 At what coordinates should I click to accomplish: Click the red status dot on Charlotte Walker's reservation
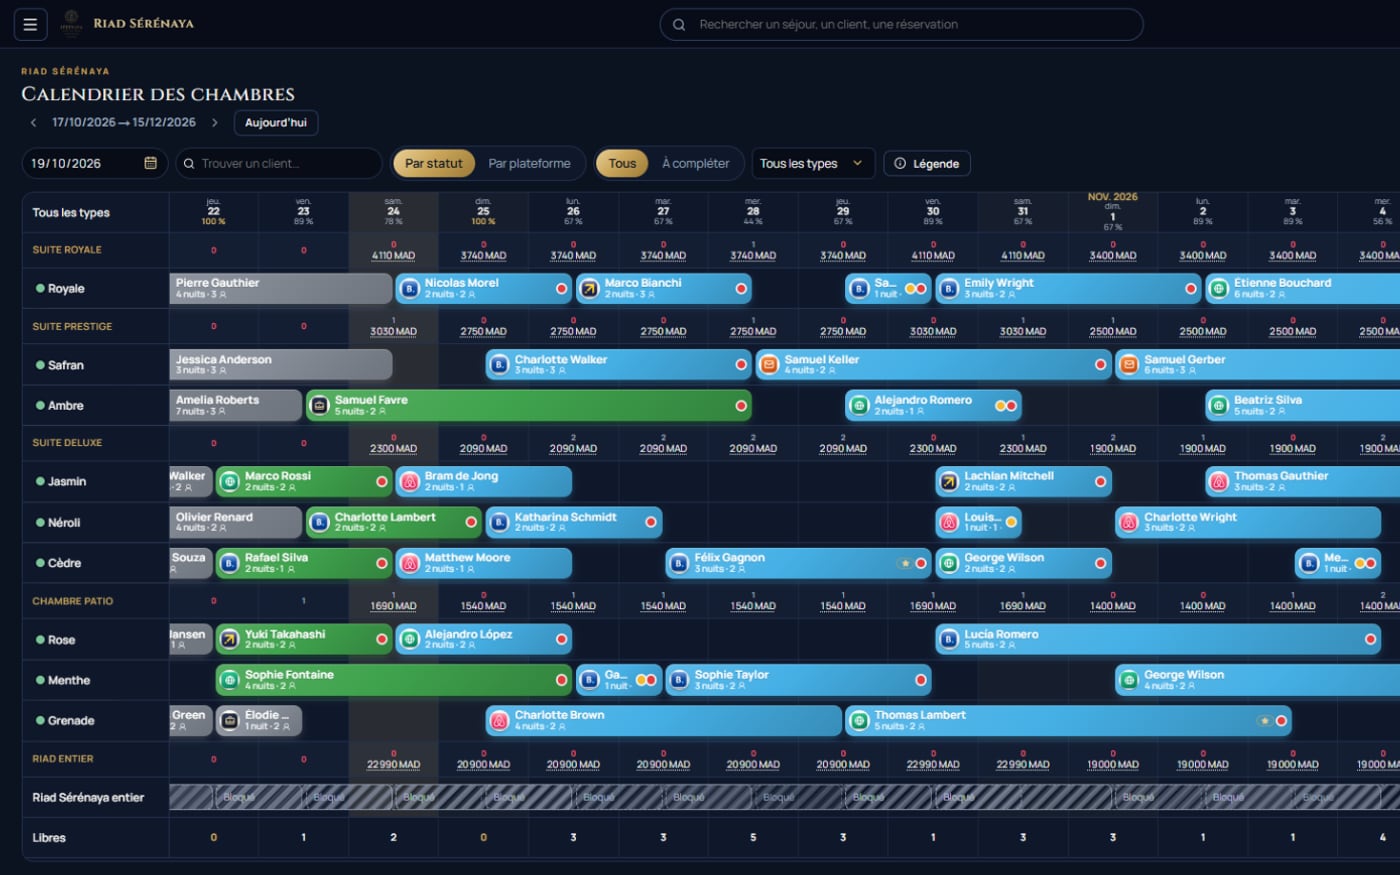[x=741, y=365]
